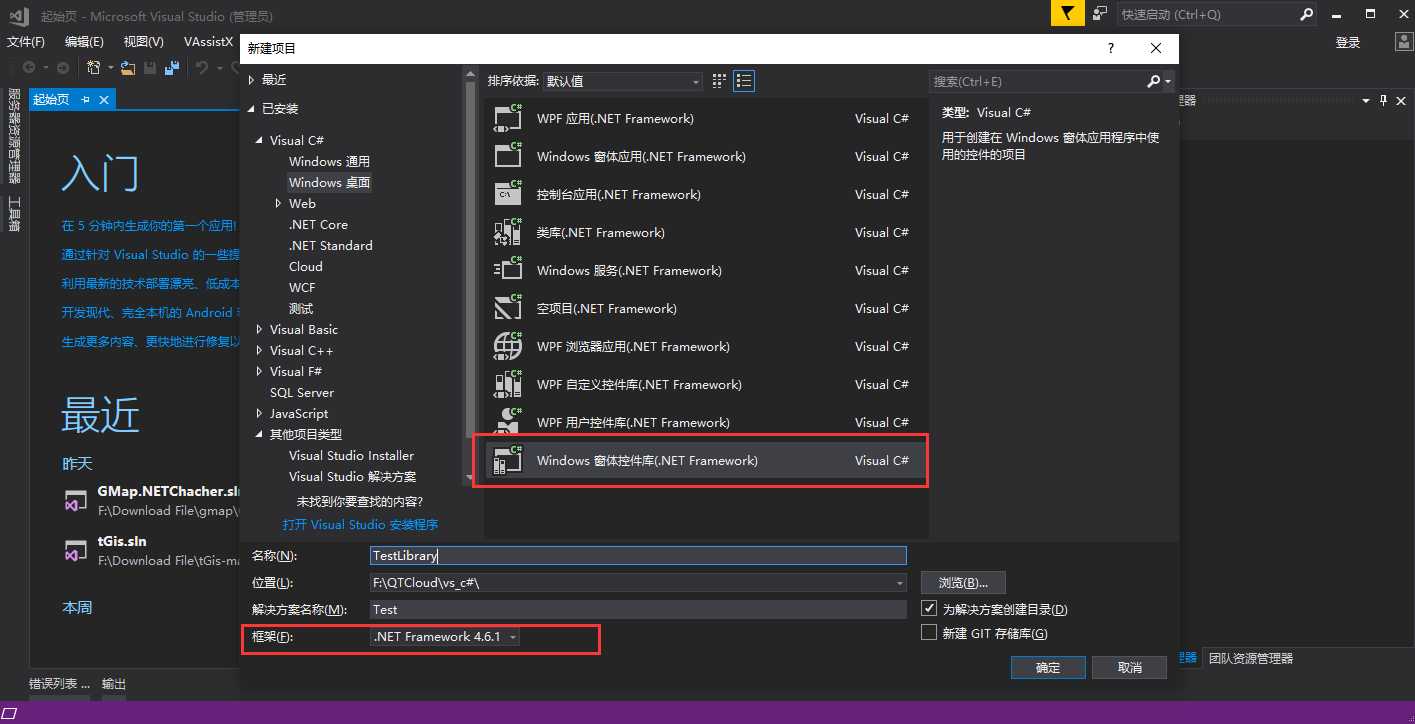This screenshot has height=724, width=1415.
Task: Click the WPF 自定义控件库 template icon
Action: coord(508,384)
